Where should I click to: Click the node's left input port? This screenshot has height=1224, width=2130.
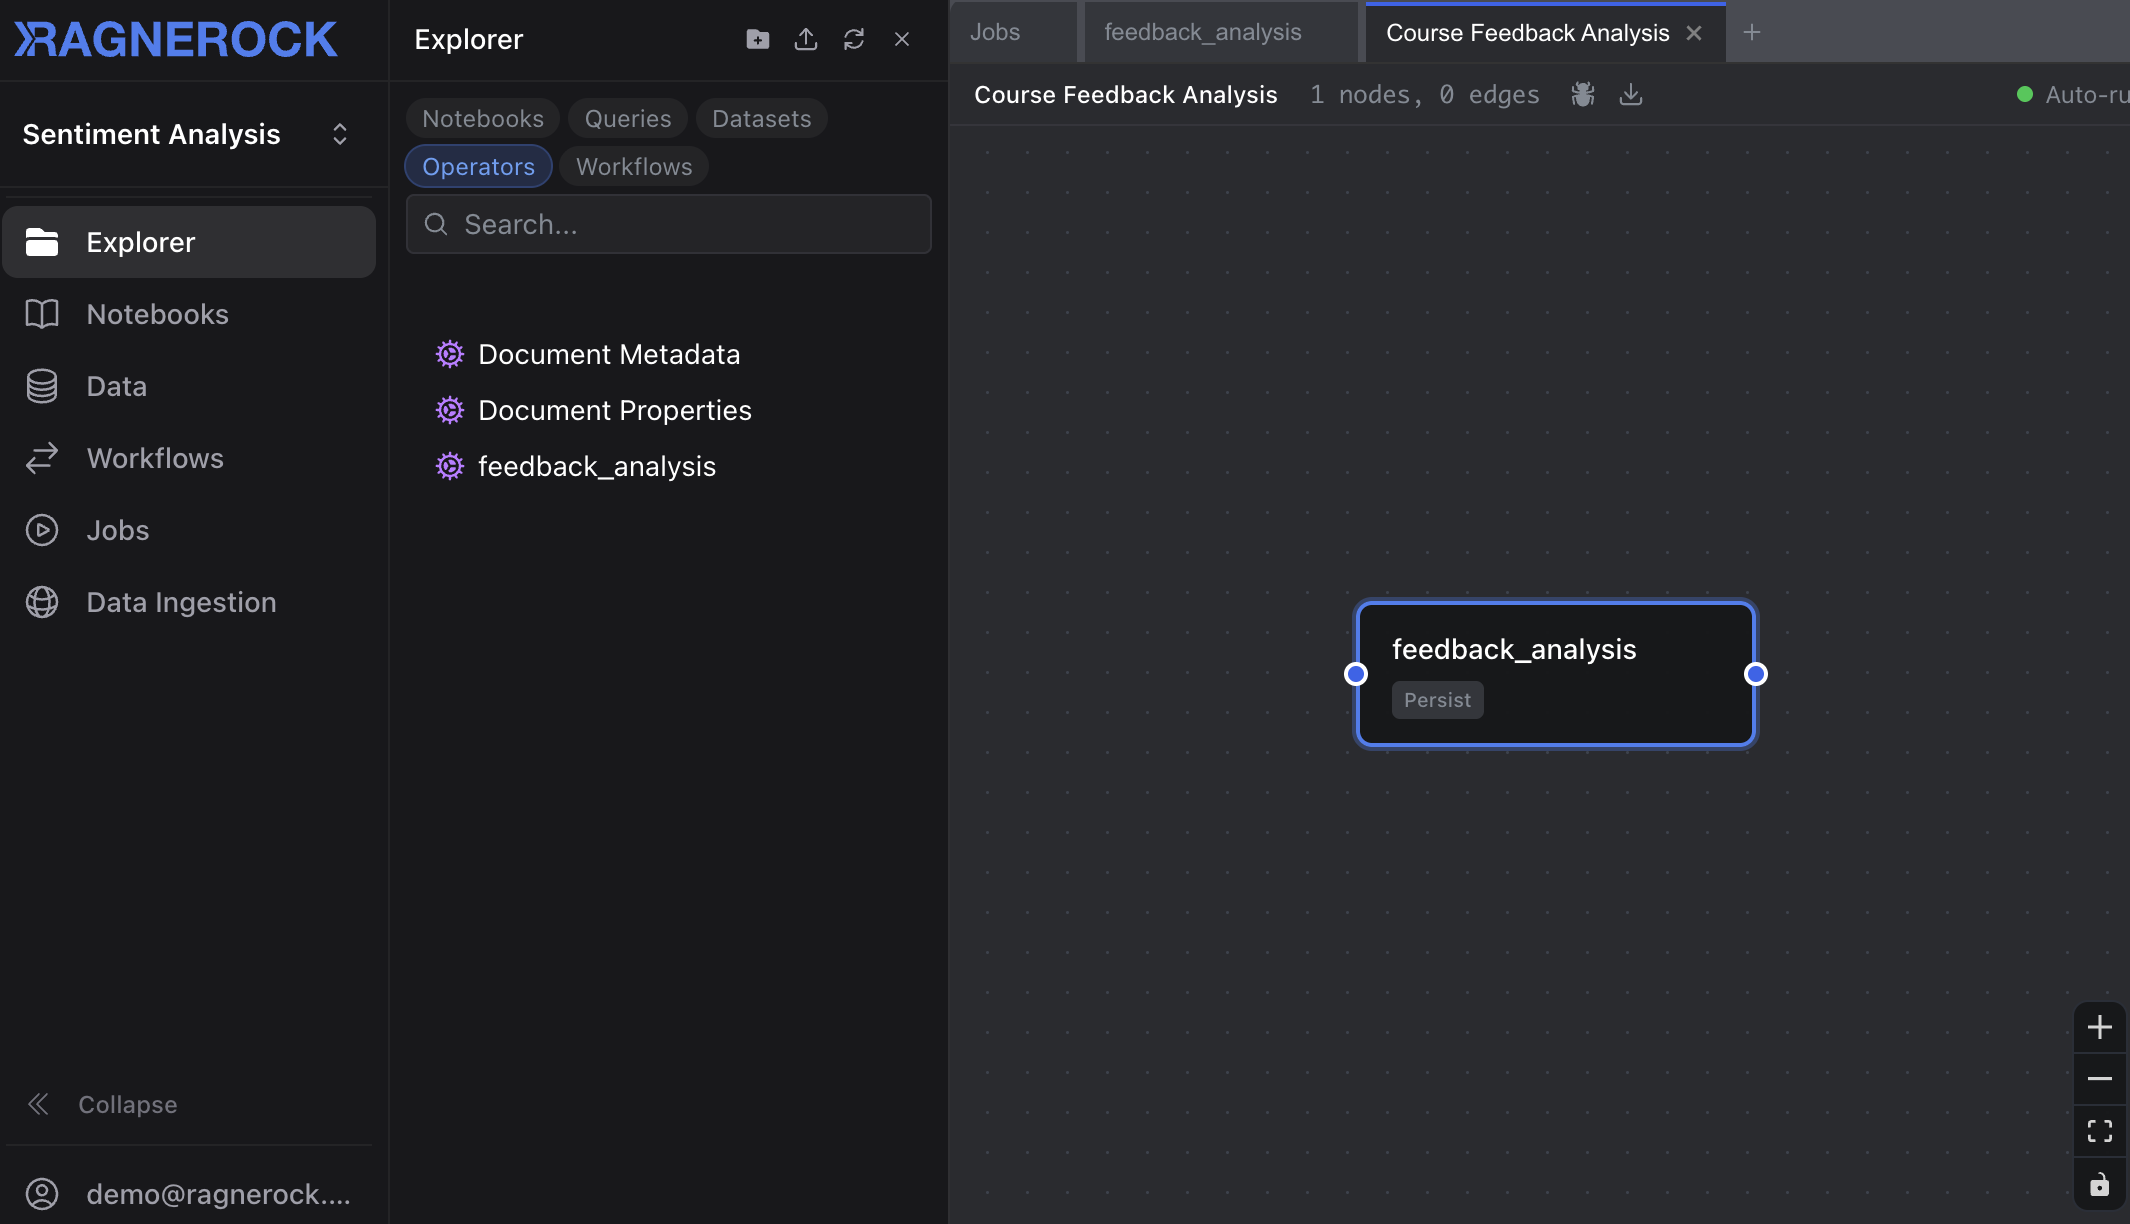click(x=1356, y=674)
